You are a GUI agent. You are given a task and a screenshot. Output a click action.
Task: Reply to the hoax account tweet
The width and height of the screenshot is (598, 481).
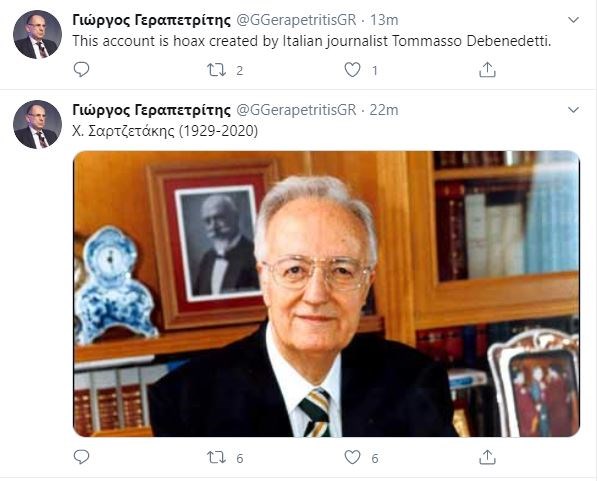coord(81,70)
